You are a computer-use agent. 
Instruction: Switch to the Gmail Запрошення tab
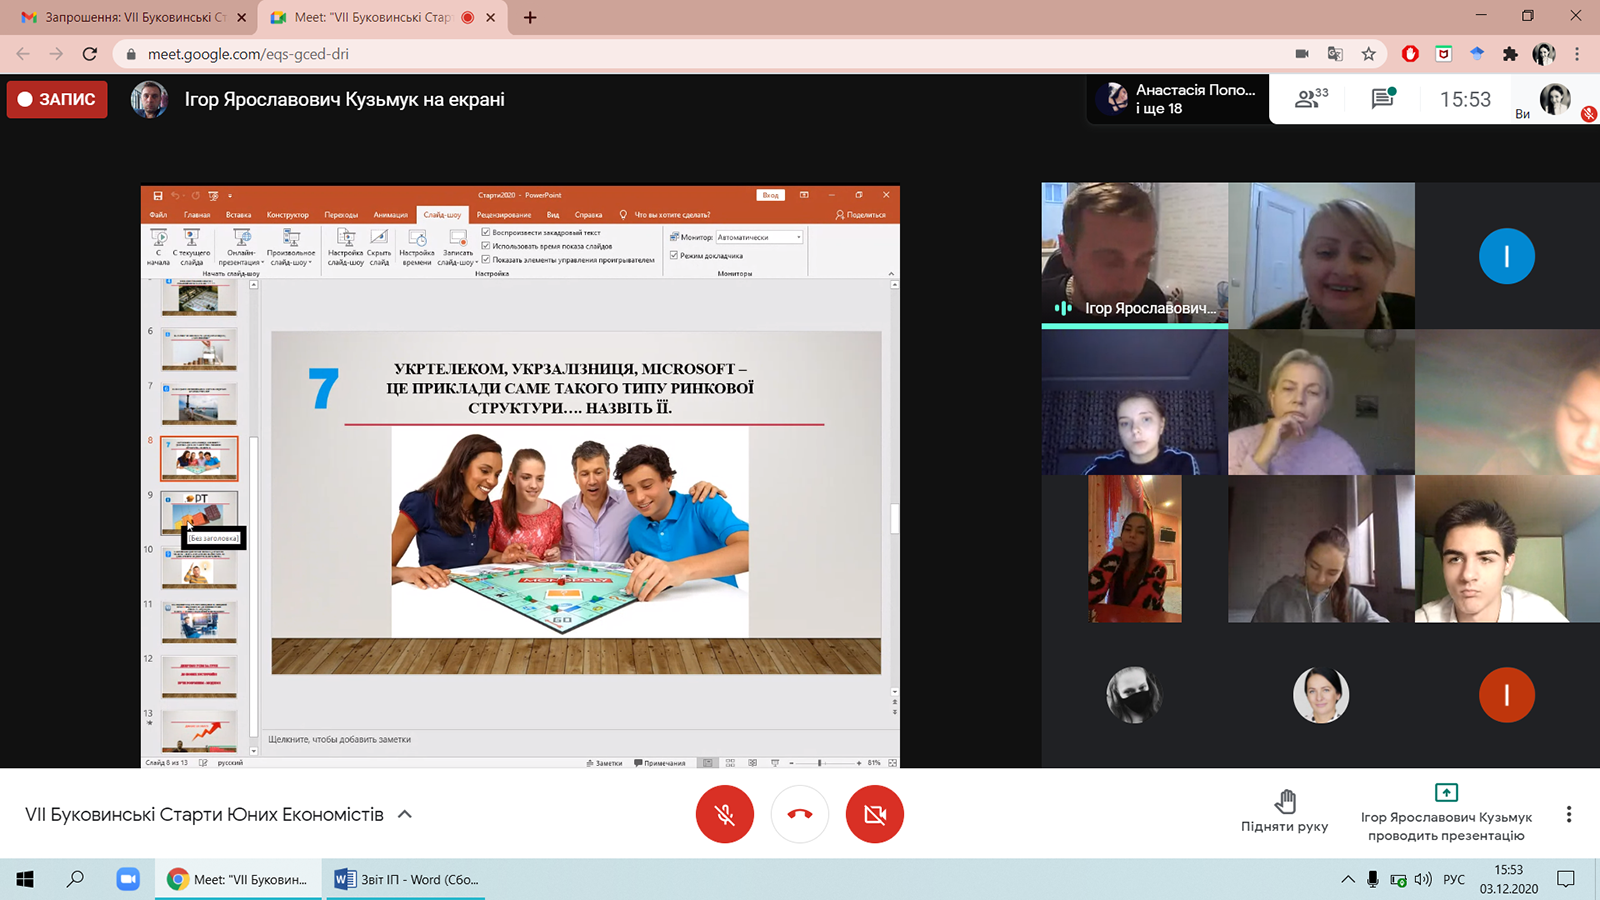[128, 17]
